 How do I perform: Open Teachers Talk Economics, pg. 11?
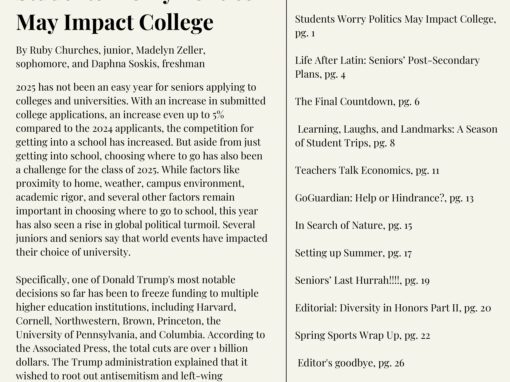tap(367, 170)
